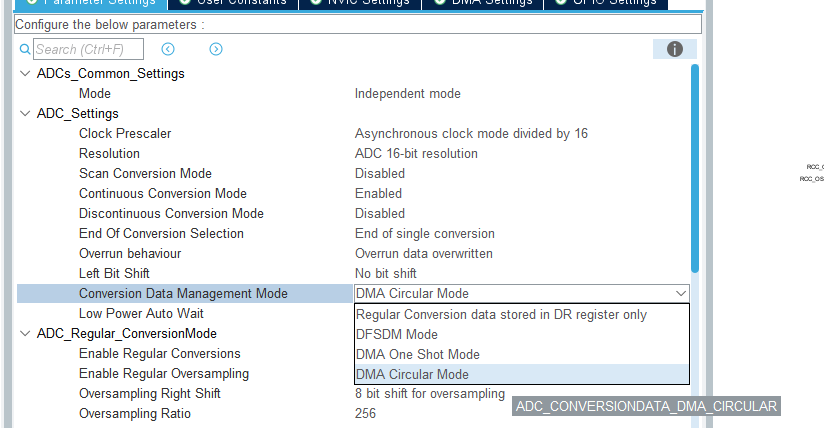Select Regular Conversion data stored in DR option
The height and width of the screenshot is (428, 824).
pos(501,314)
